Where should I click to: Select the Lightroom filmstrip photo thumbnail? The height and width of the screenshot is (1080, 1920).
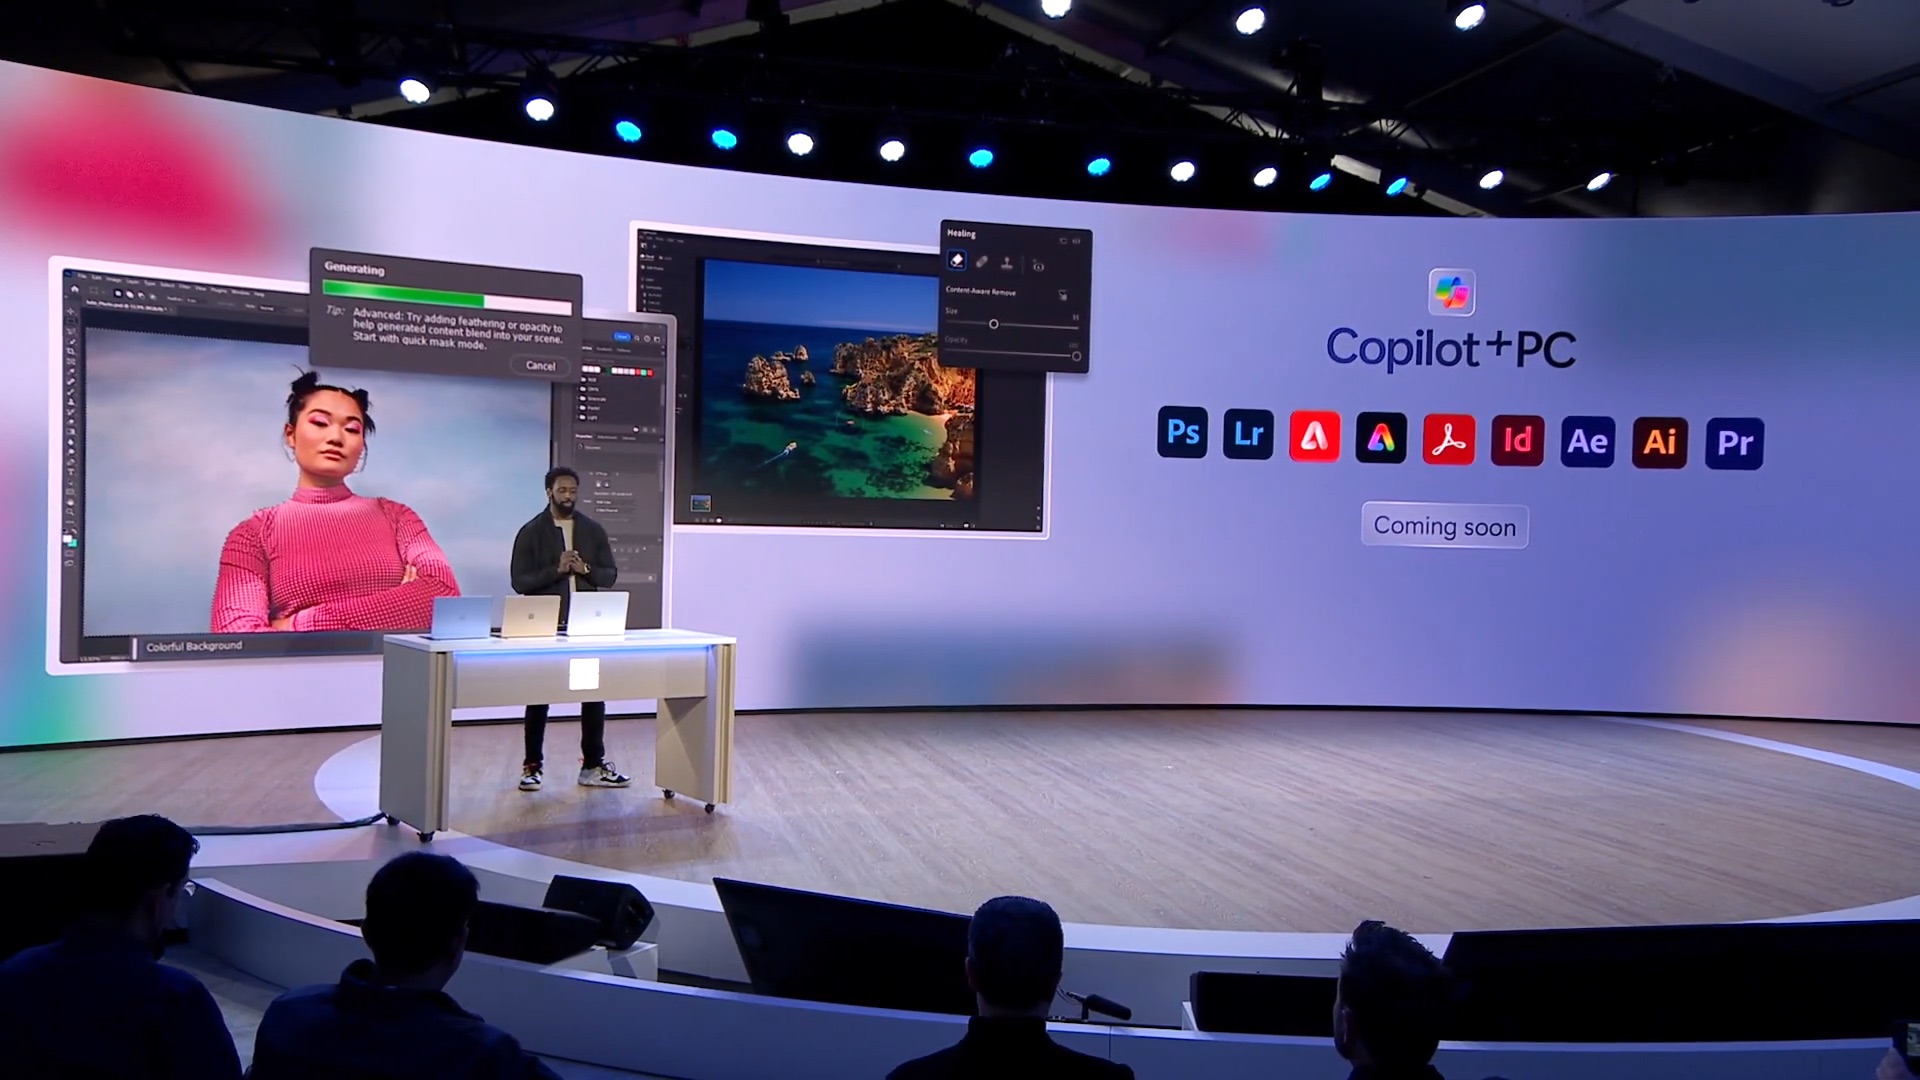(700, 503)
